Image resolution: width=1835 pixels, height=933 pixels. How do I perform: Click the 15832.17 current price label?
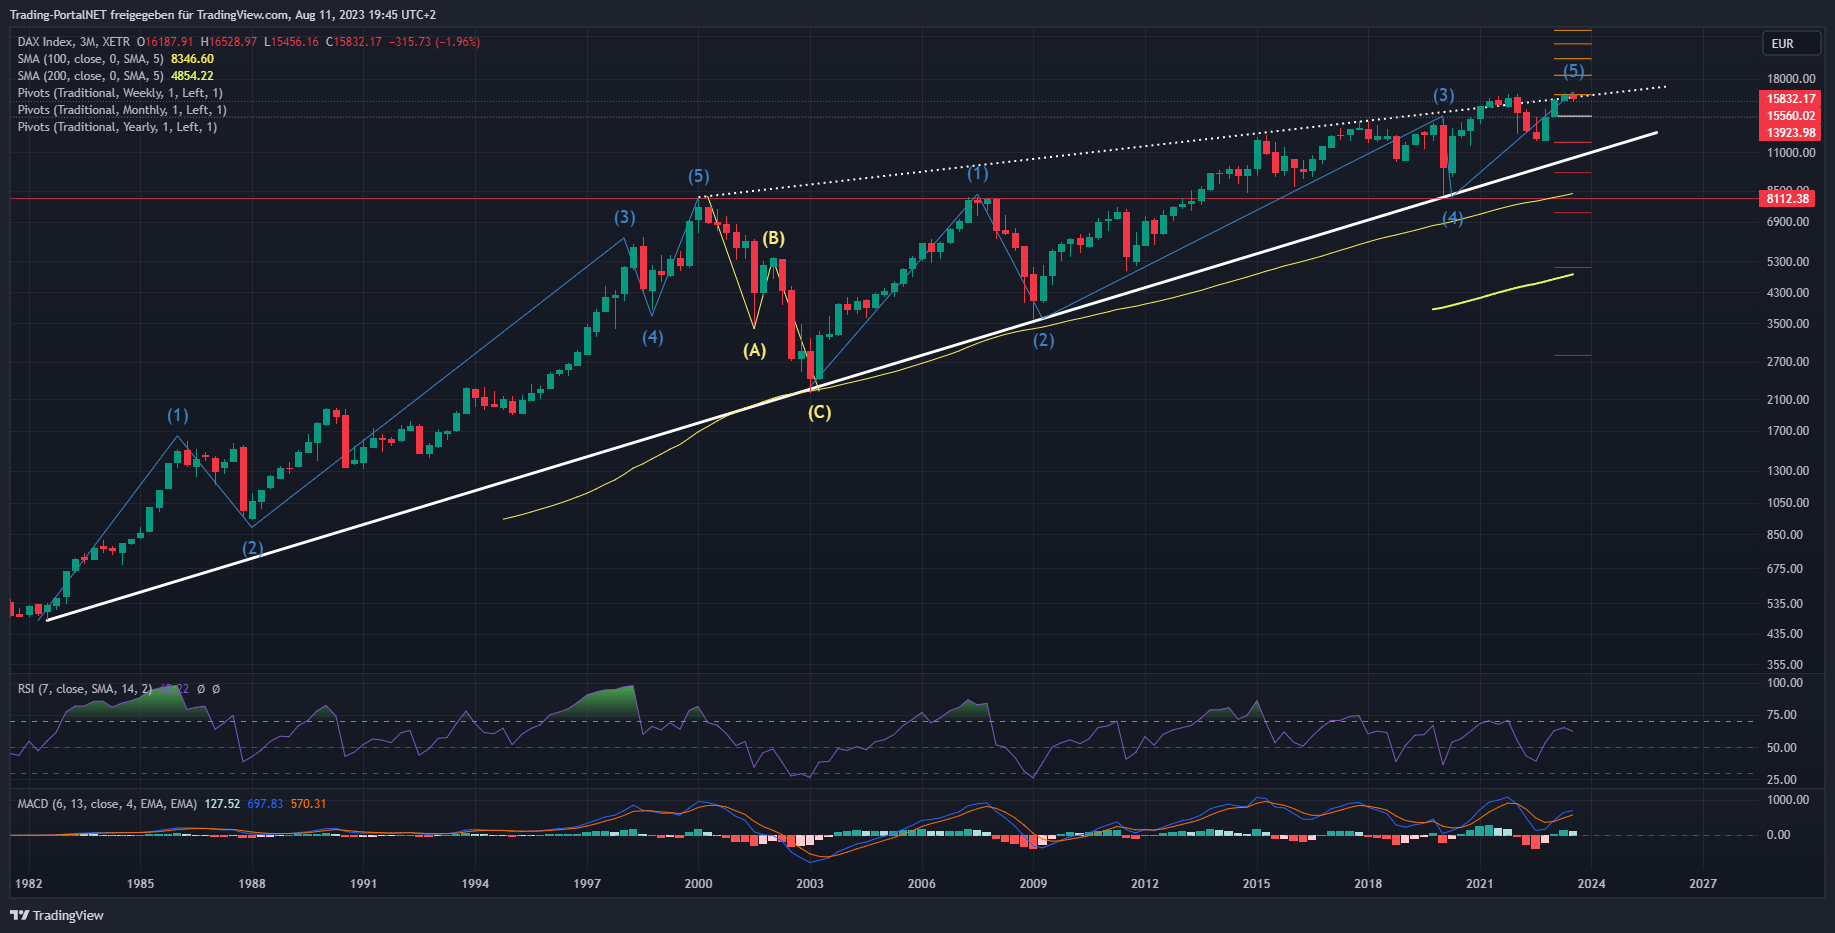click(x=1790, y=99)
